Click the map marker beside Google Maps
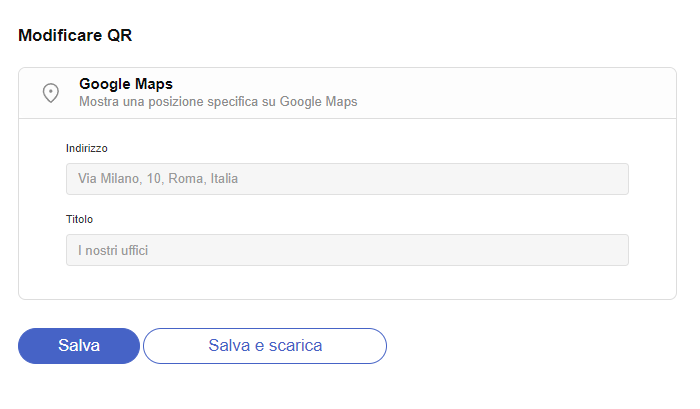This screenshot has height=409, width=700. [x=50, y=93]
